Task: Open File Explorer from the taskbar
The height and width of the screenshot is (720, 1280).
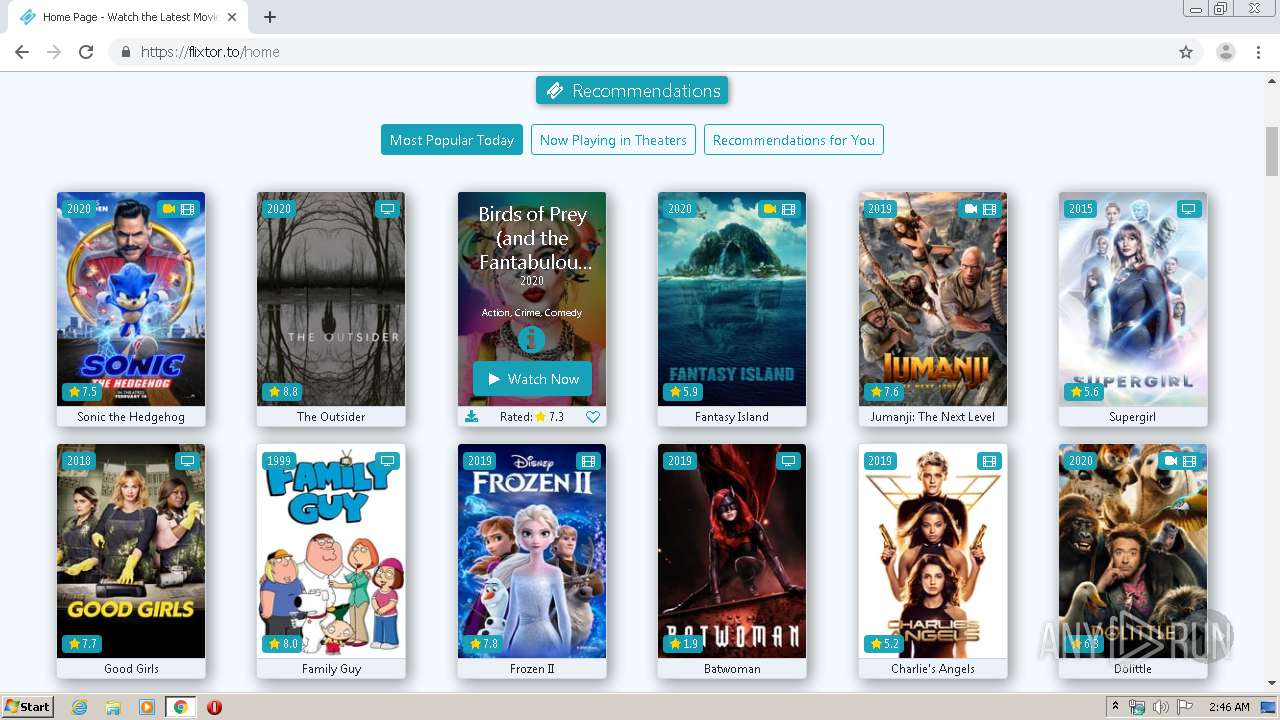Action: [x=113, y=707]
